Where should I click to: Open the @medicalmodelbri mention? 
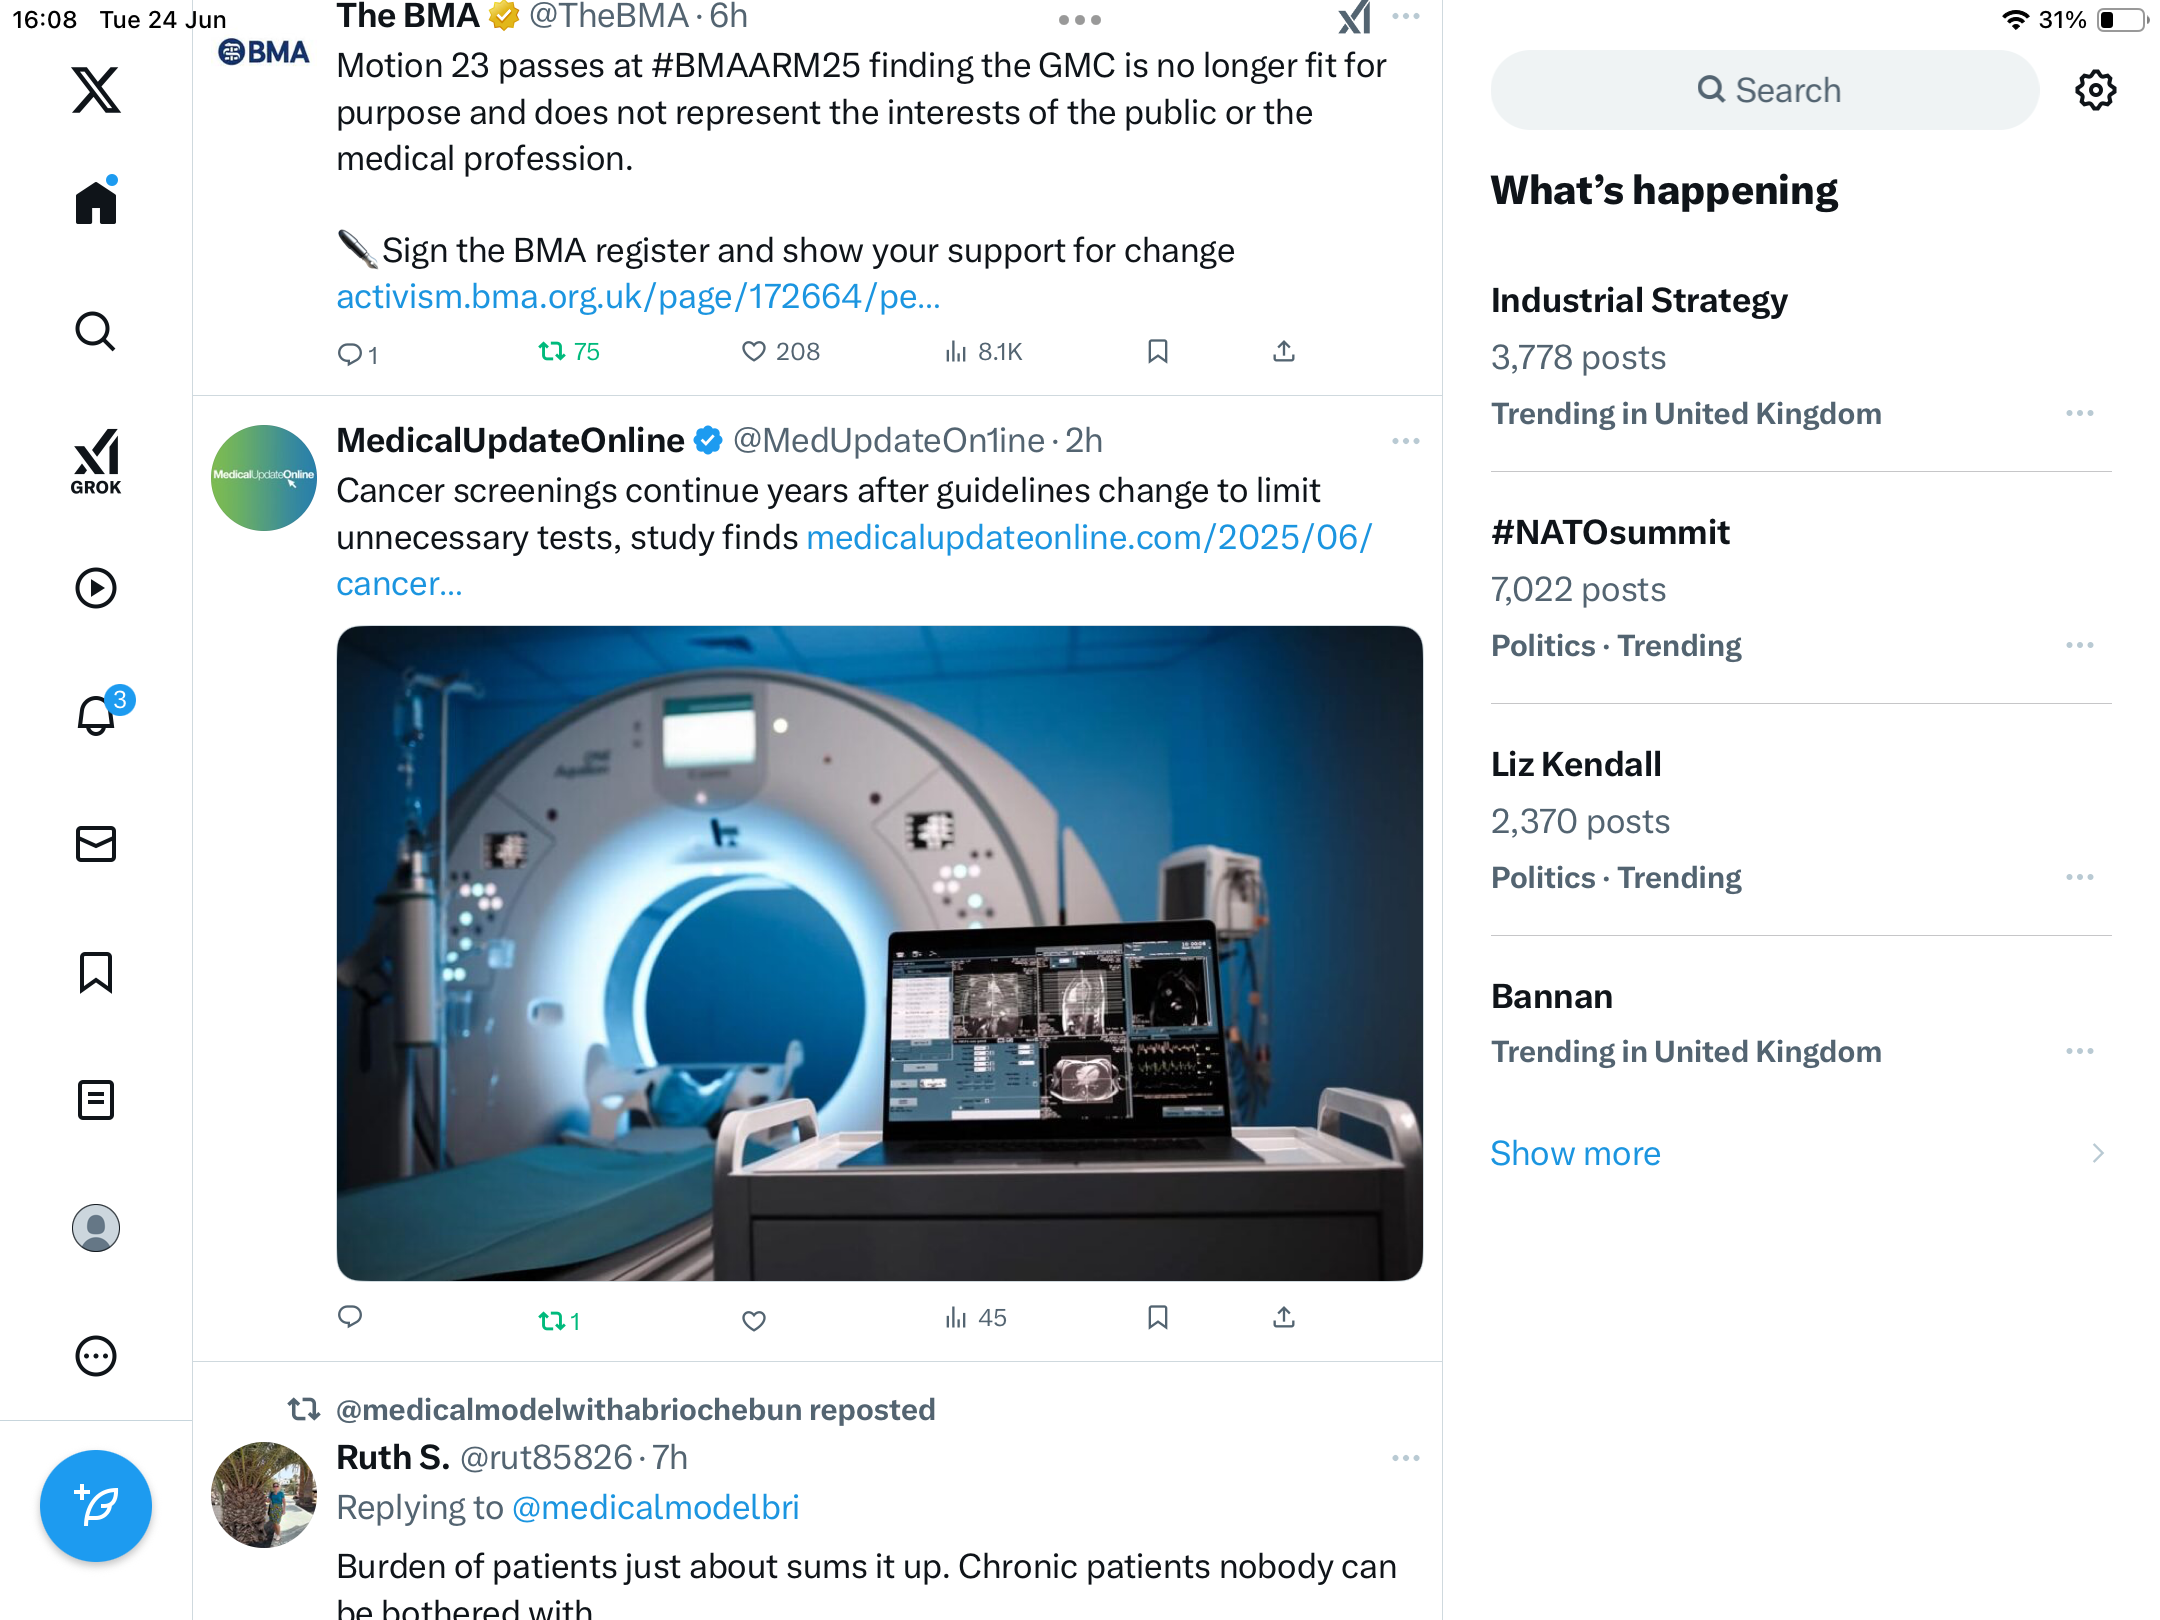click(x=656, y=1507)
